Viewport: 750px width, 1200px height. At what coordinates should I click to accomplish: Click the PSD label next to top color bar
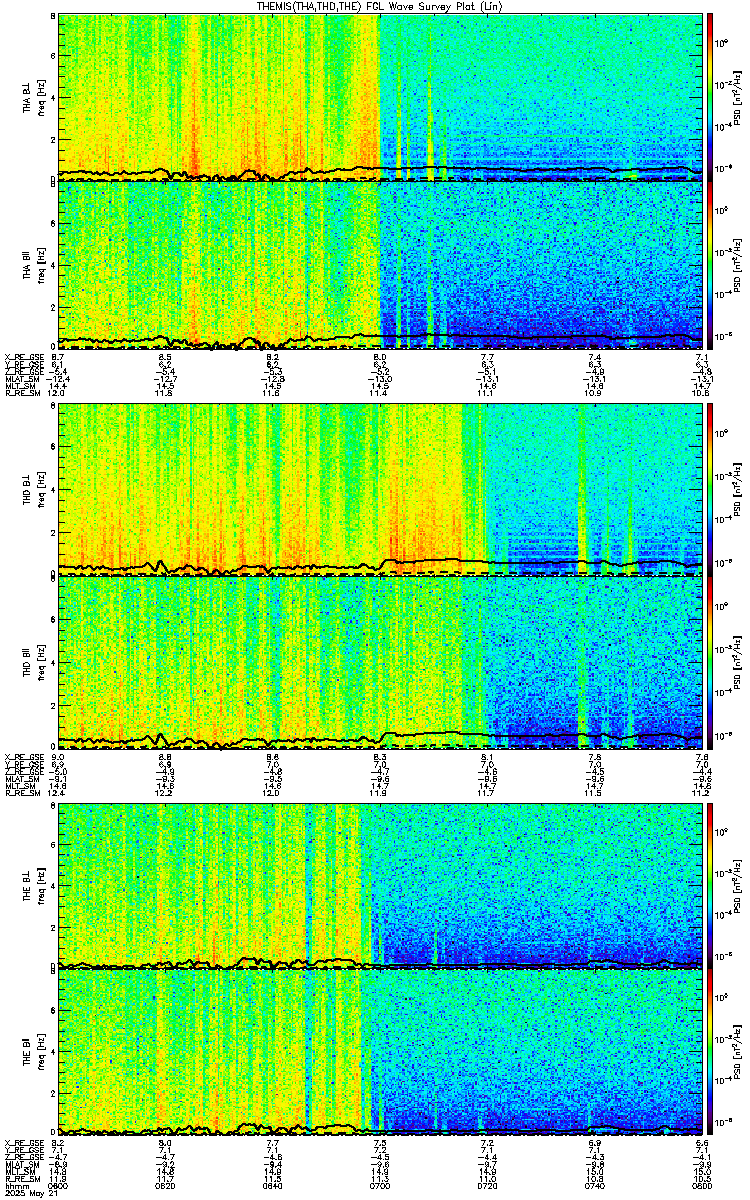tap(739, 97)
